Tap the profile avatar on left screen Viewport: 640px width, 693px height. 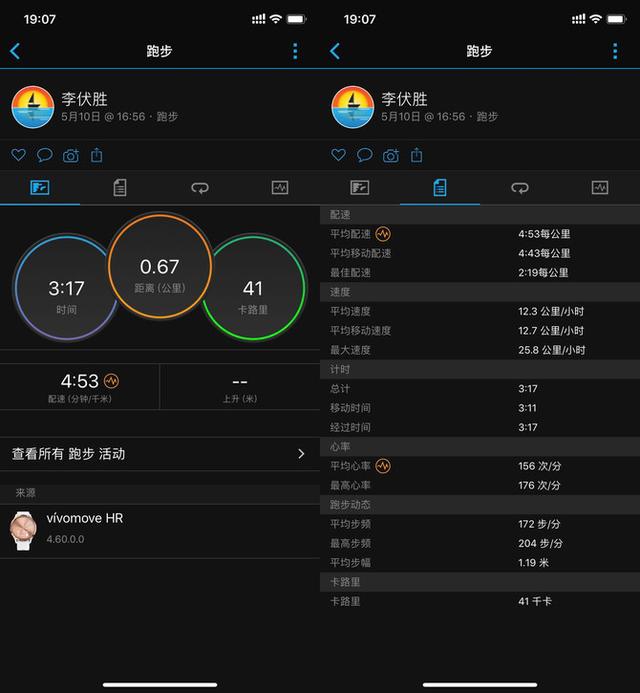(33, 107)
